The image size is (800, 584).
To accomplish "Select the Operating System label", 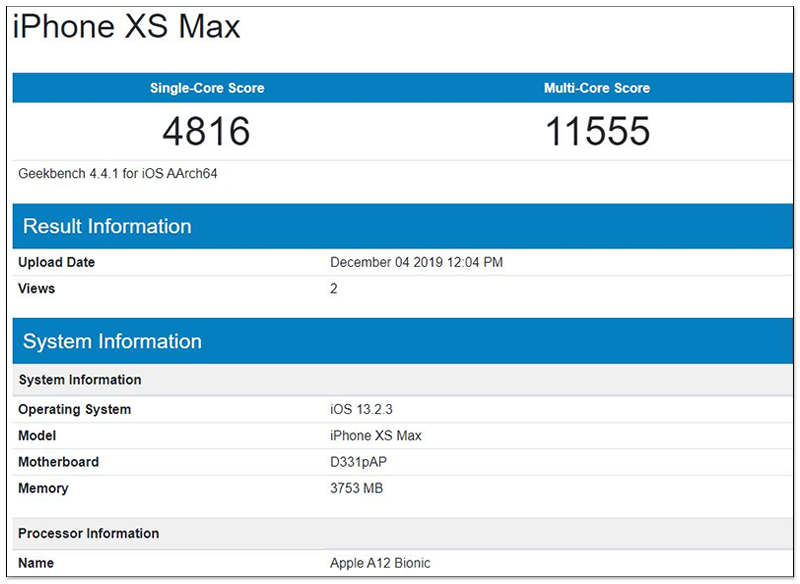I will tap(75, 410).
